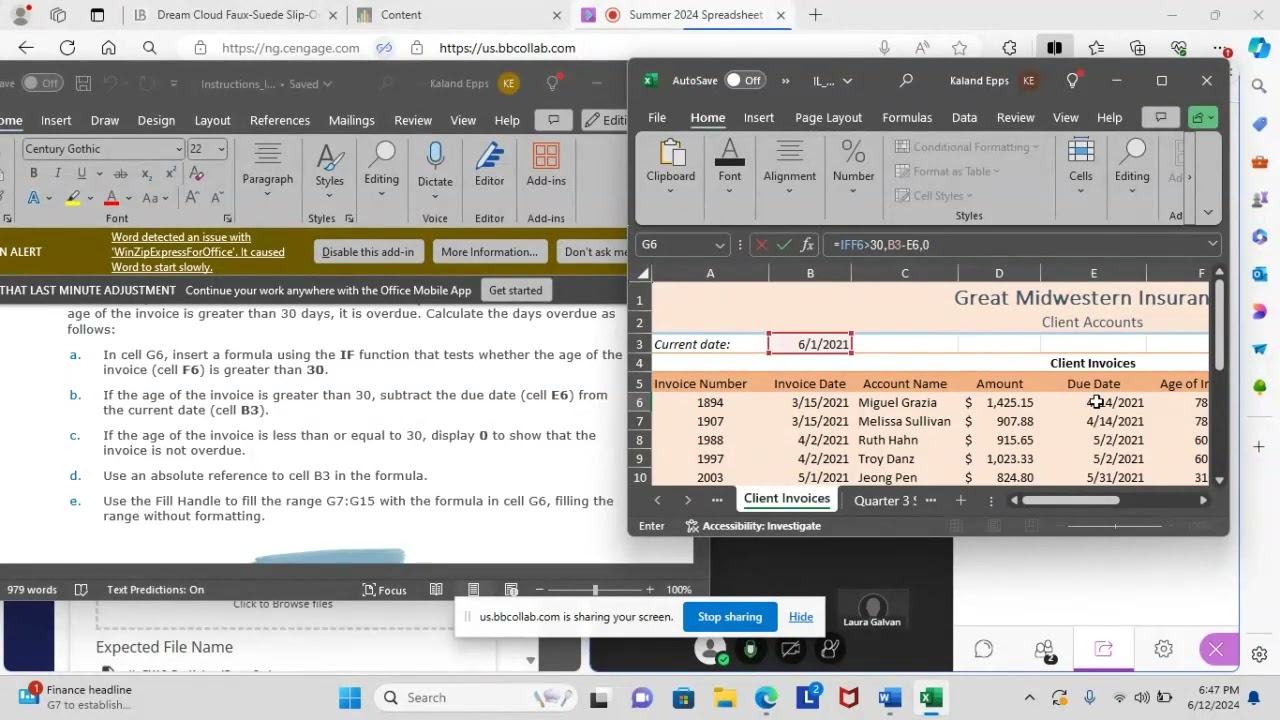Screen dimensions: 1280x720
Task: Click the Subscript button in Word
Action: point(148,173)
